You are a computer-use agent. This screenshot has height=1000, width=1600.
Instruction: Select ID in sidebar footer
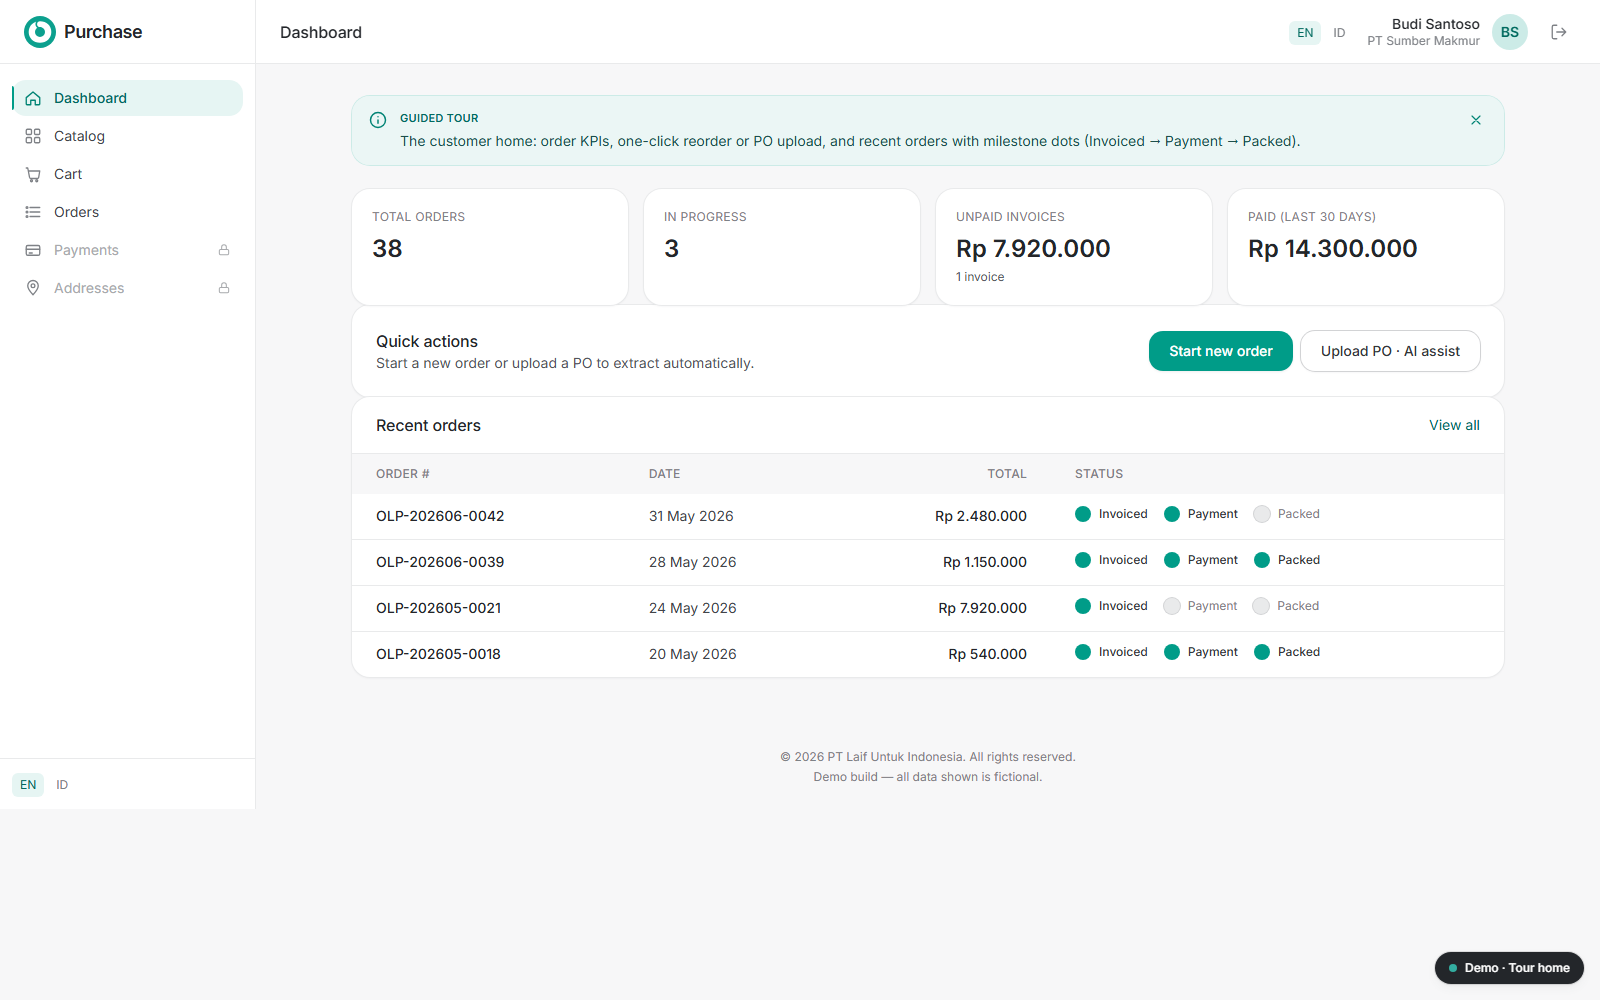point(62,785)
